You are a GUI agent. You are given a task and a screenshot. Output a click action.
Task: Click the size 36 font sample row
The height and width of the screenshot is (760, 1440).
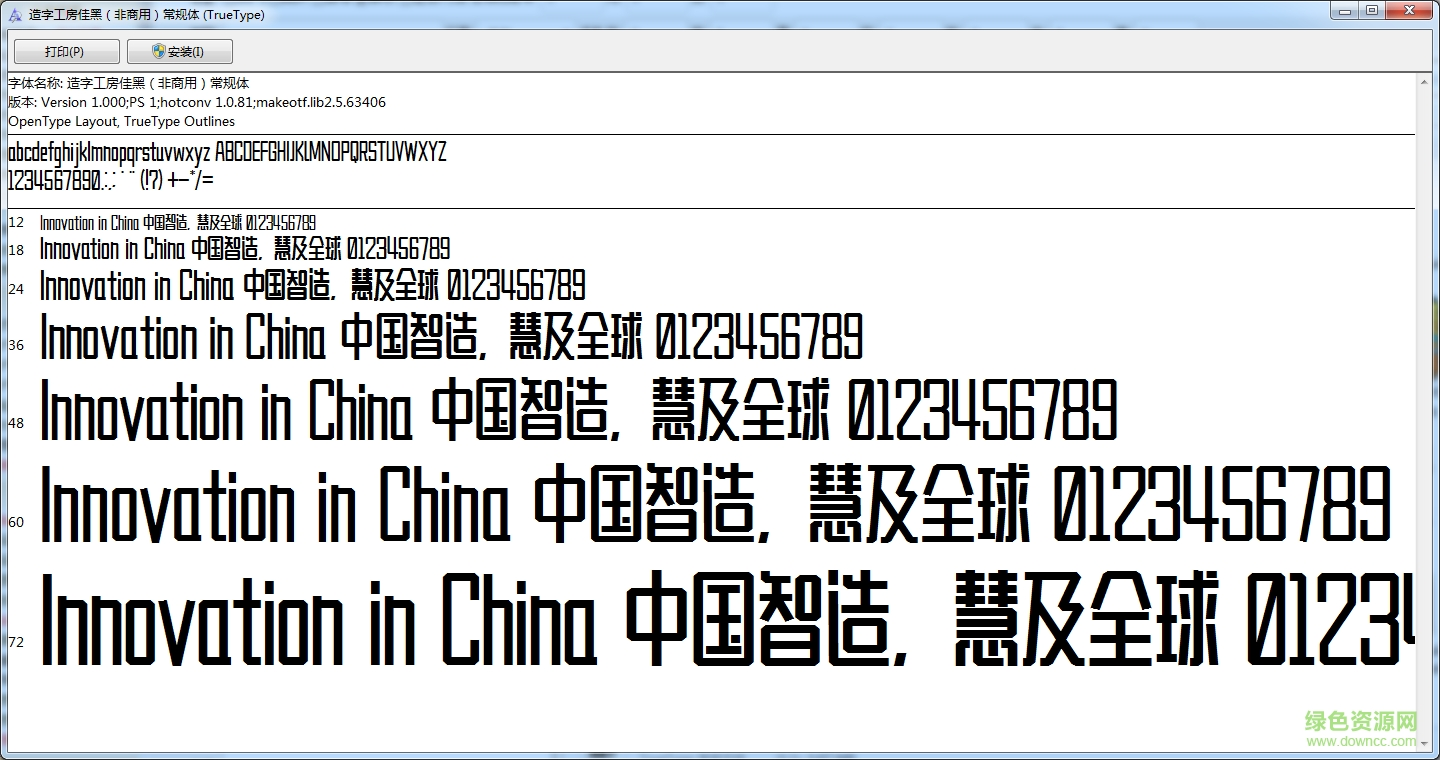450,340
